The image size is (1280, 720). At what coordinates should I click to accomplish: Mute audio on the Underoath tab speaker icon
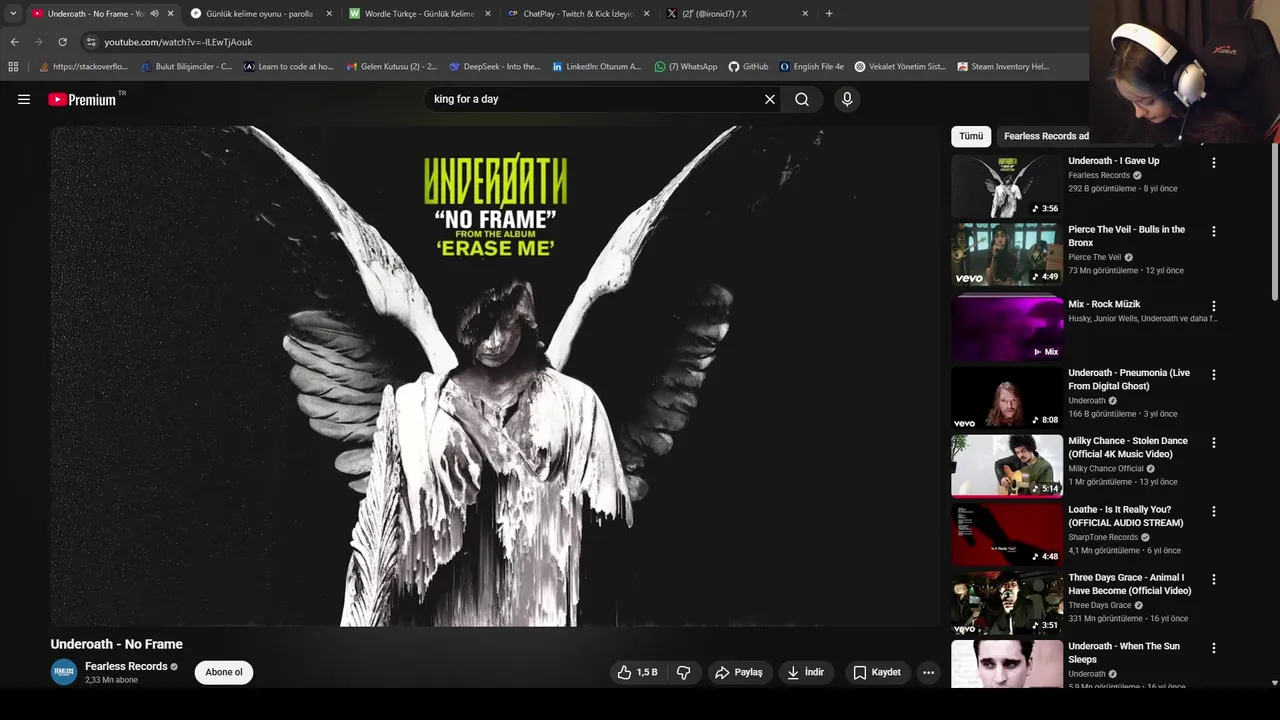(x=154, y=14)
